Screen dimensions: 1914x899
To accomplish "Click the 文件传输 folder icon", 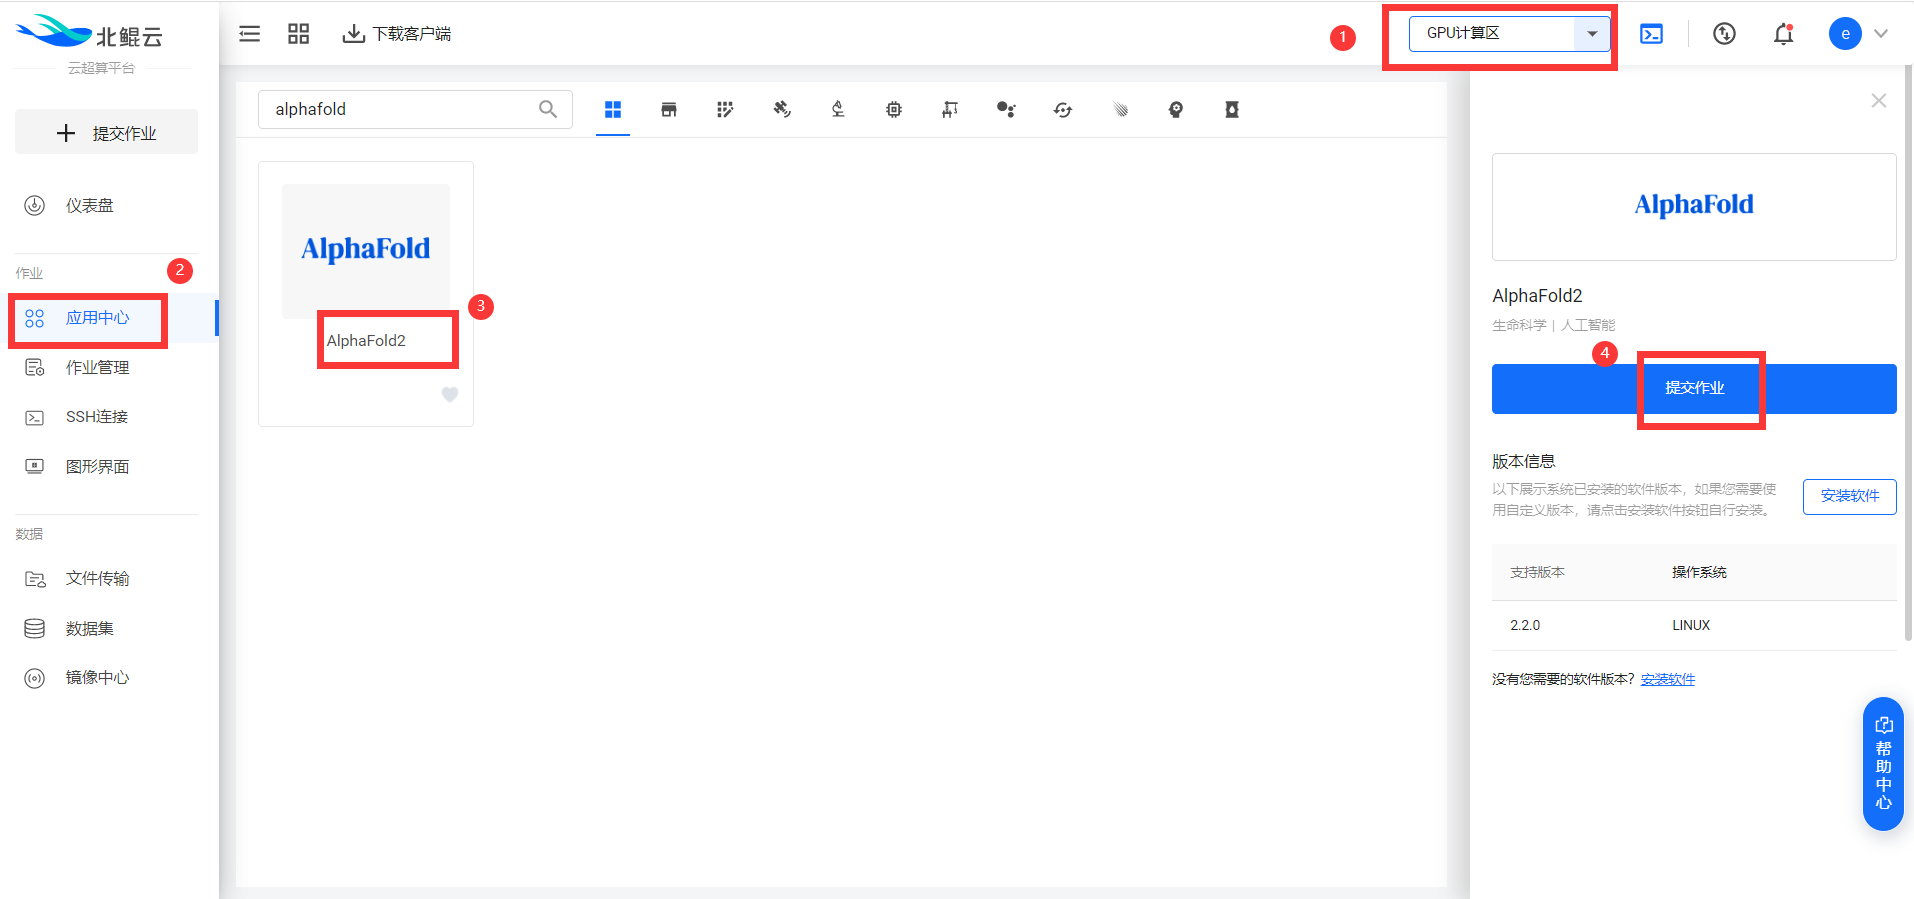I will 35,579.
